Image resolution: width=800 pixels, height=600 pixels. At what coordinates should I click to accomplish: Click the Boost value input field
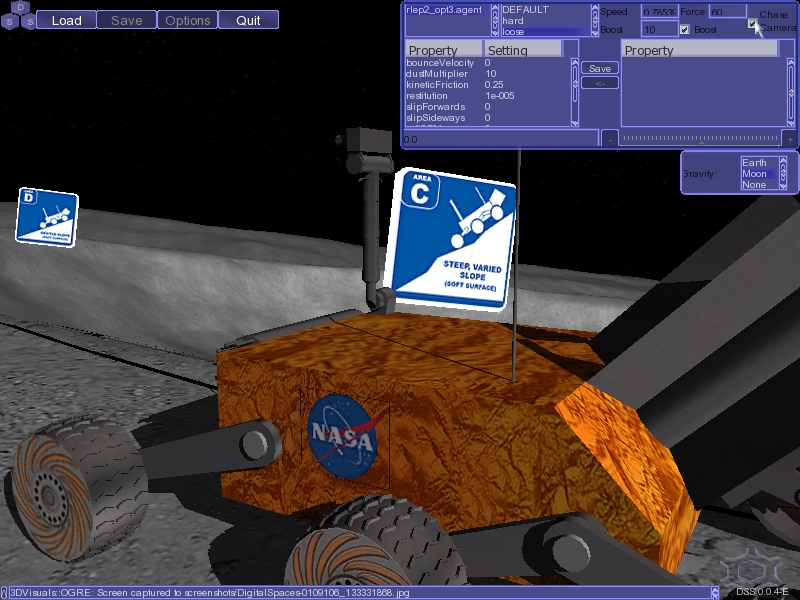[x=660, y=30]
